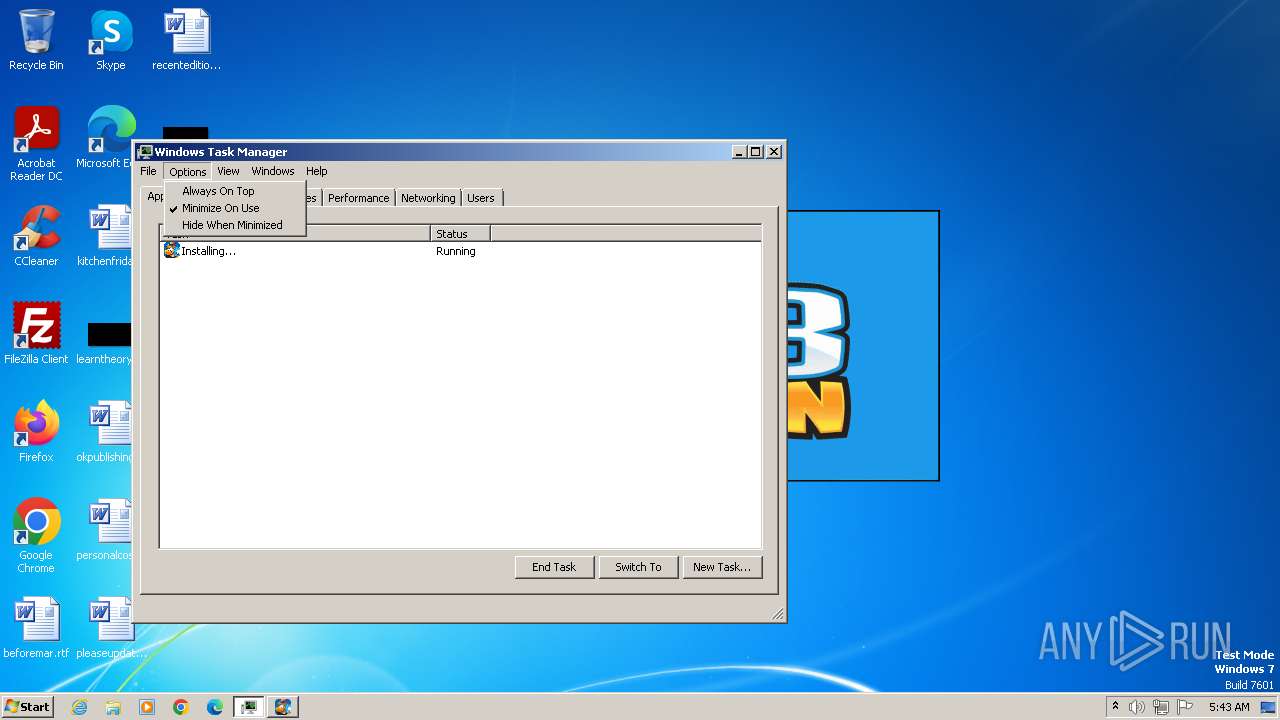Launch Firefox from the desktop

[x=36, y=432]
